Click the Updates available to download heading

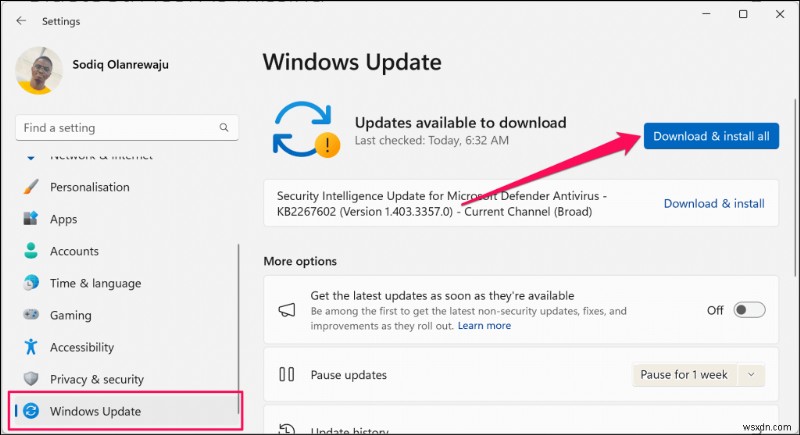(x=461, y=122)
